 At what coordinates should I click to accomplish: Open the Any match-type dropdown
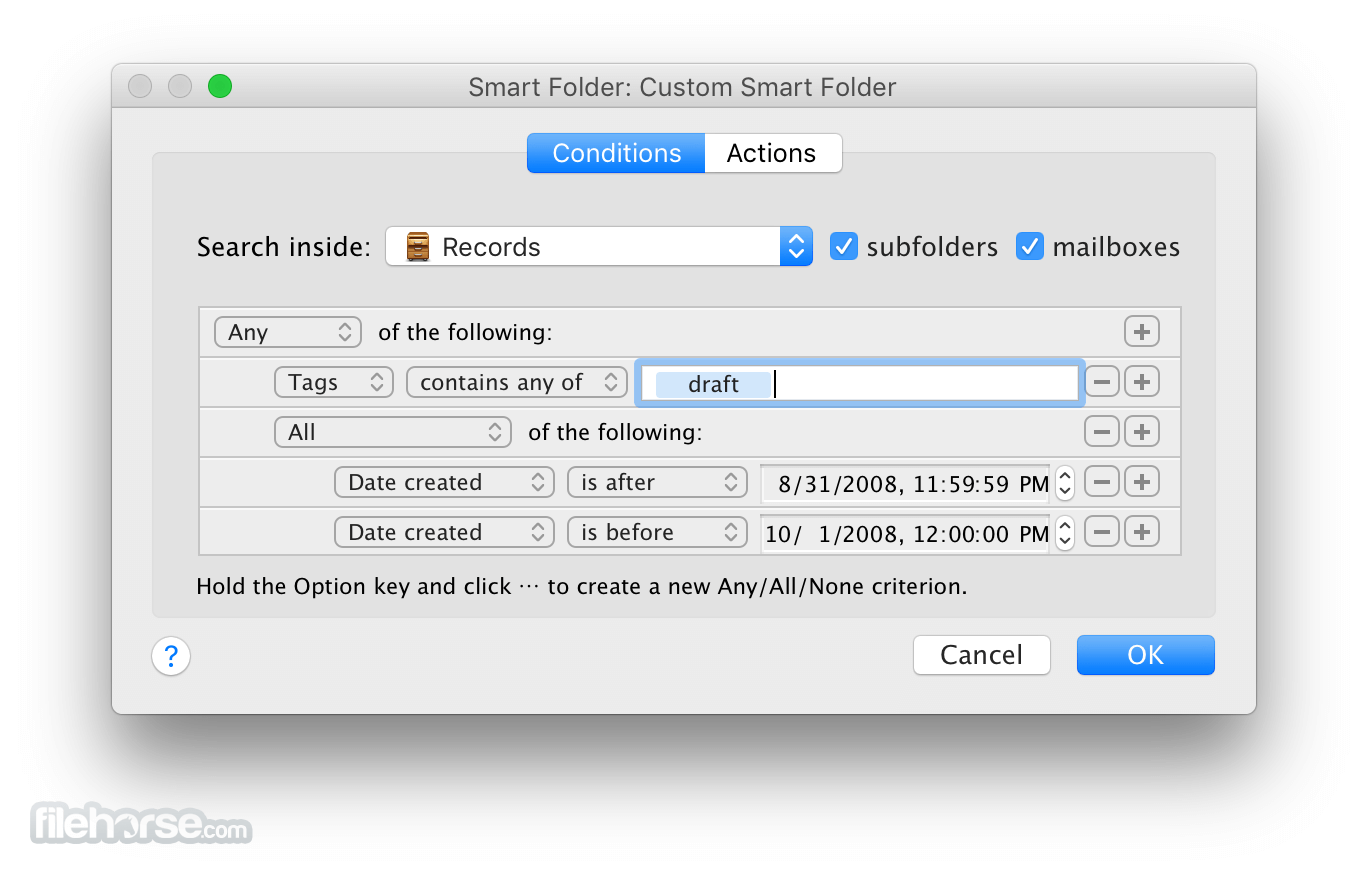[288, 332]
